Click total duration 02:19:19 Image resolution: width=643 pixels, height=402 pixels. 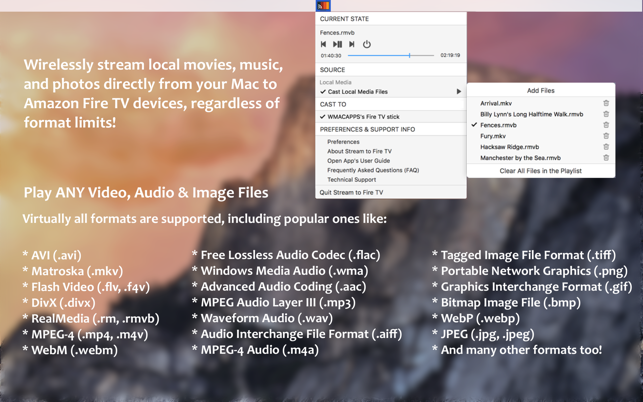450,55
